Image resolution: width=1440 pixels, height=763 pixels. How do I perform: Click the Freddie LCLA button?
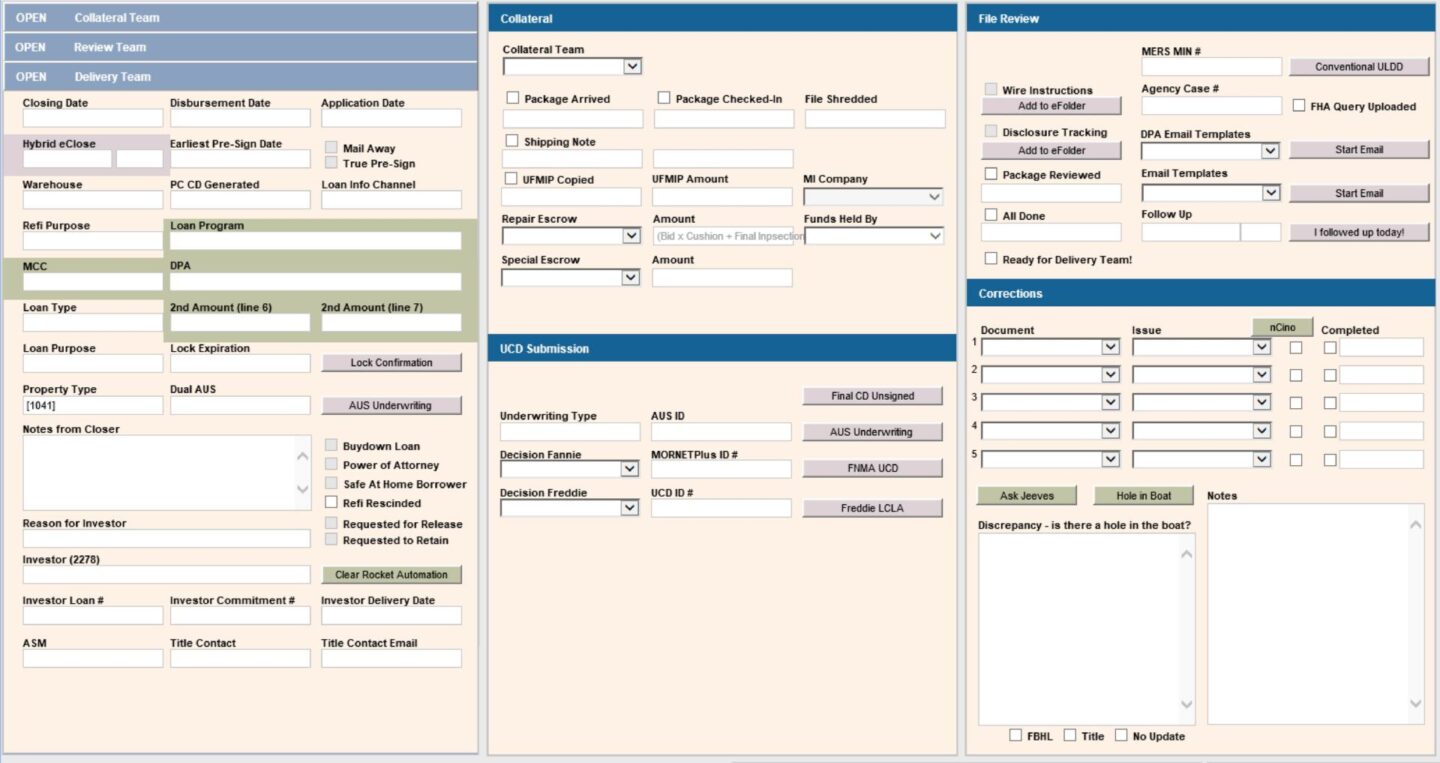click(872, 508)
